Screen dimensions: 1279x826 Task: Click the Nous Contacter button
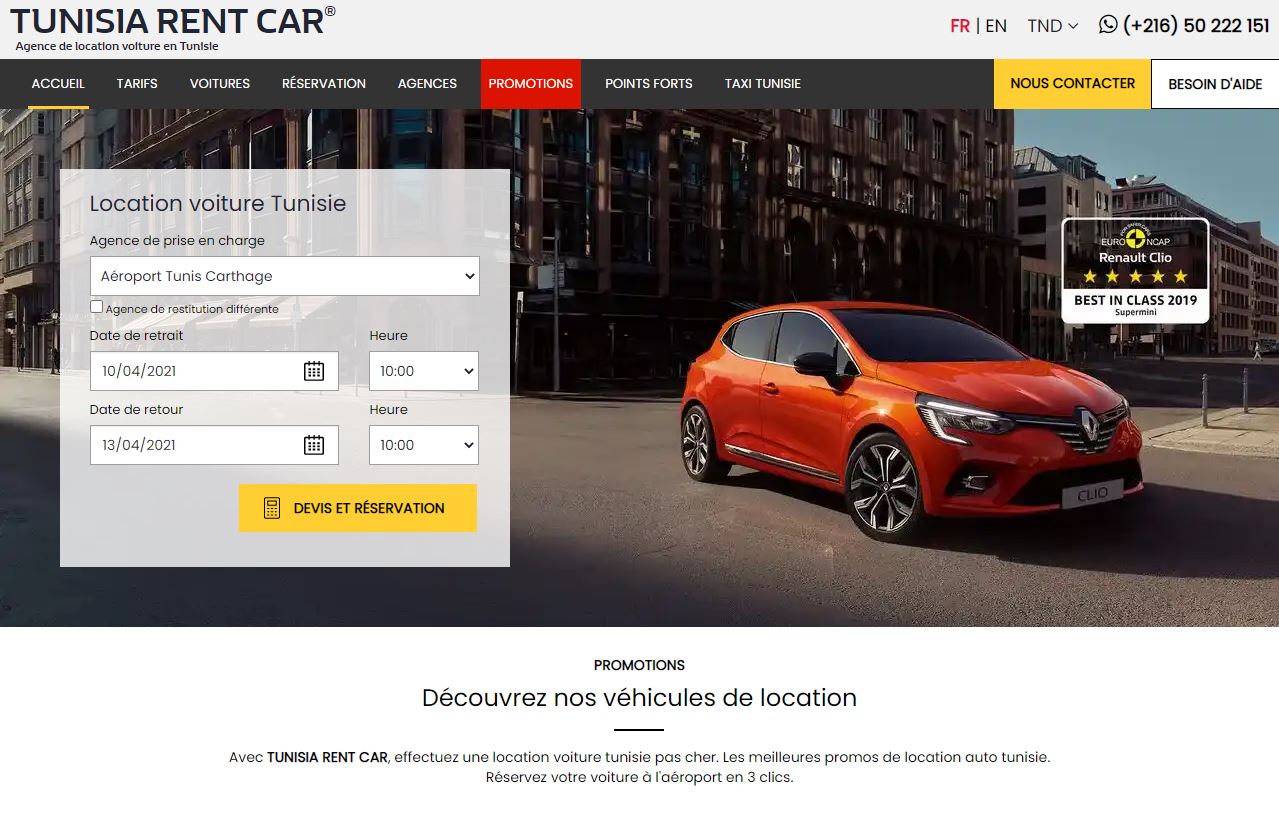tap(1072, 84)
